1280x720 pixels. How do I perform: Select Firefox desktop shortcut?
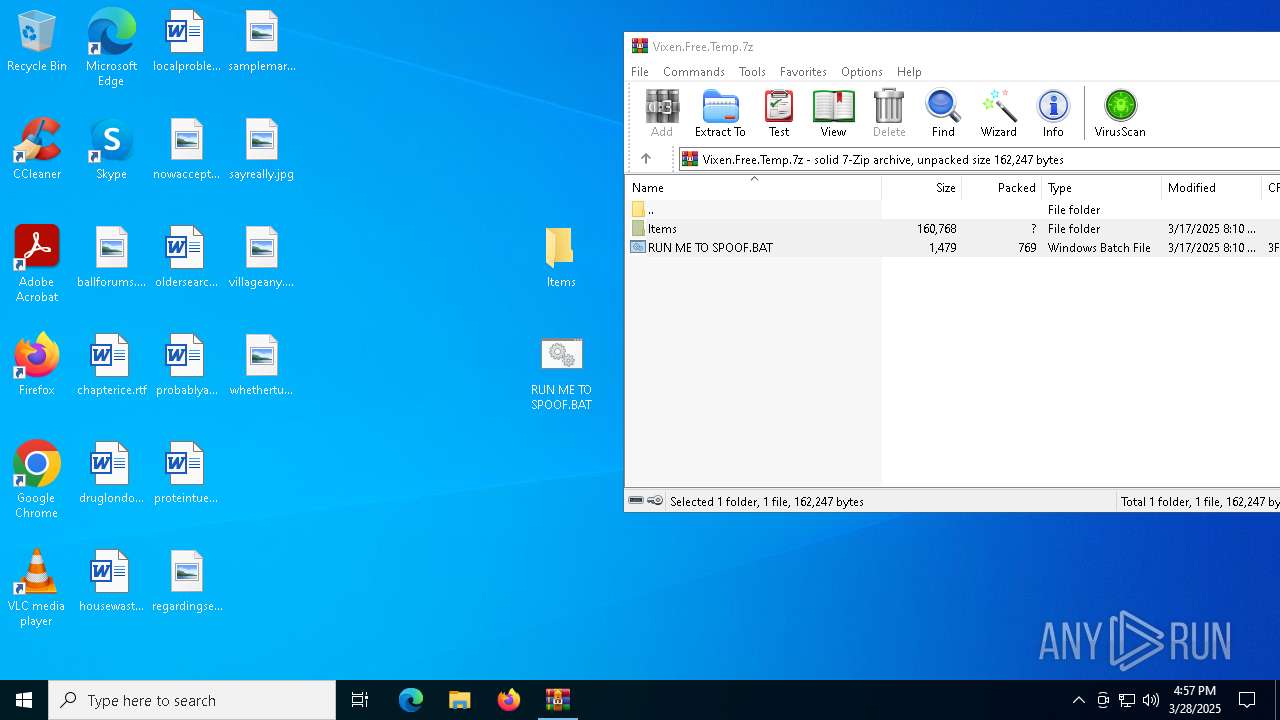37,365
